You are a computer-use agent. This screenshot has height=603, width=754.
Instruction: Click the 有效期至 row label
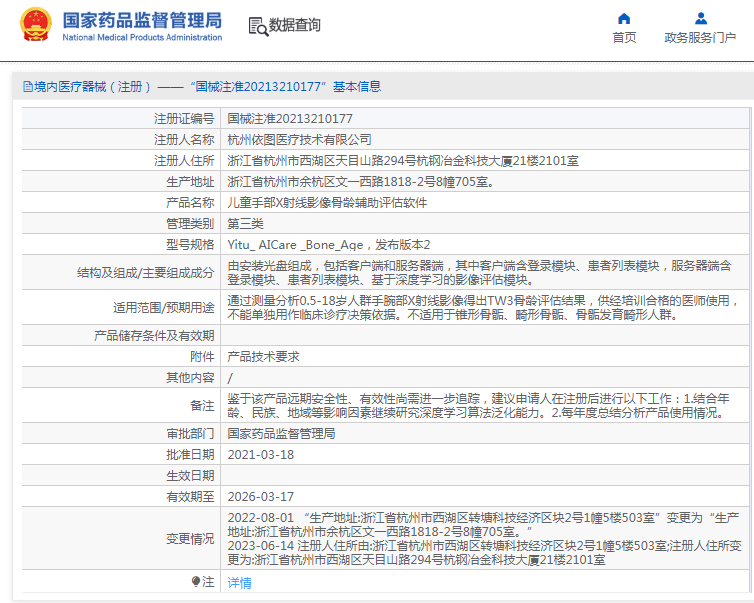pyautogui.click(x=190, y=497)
